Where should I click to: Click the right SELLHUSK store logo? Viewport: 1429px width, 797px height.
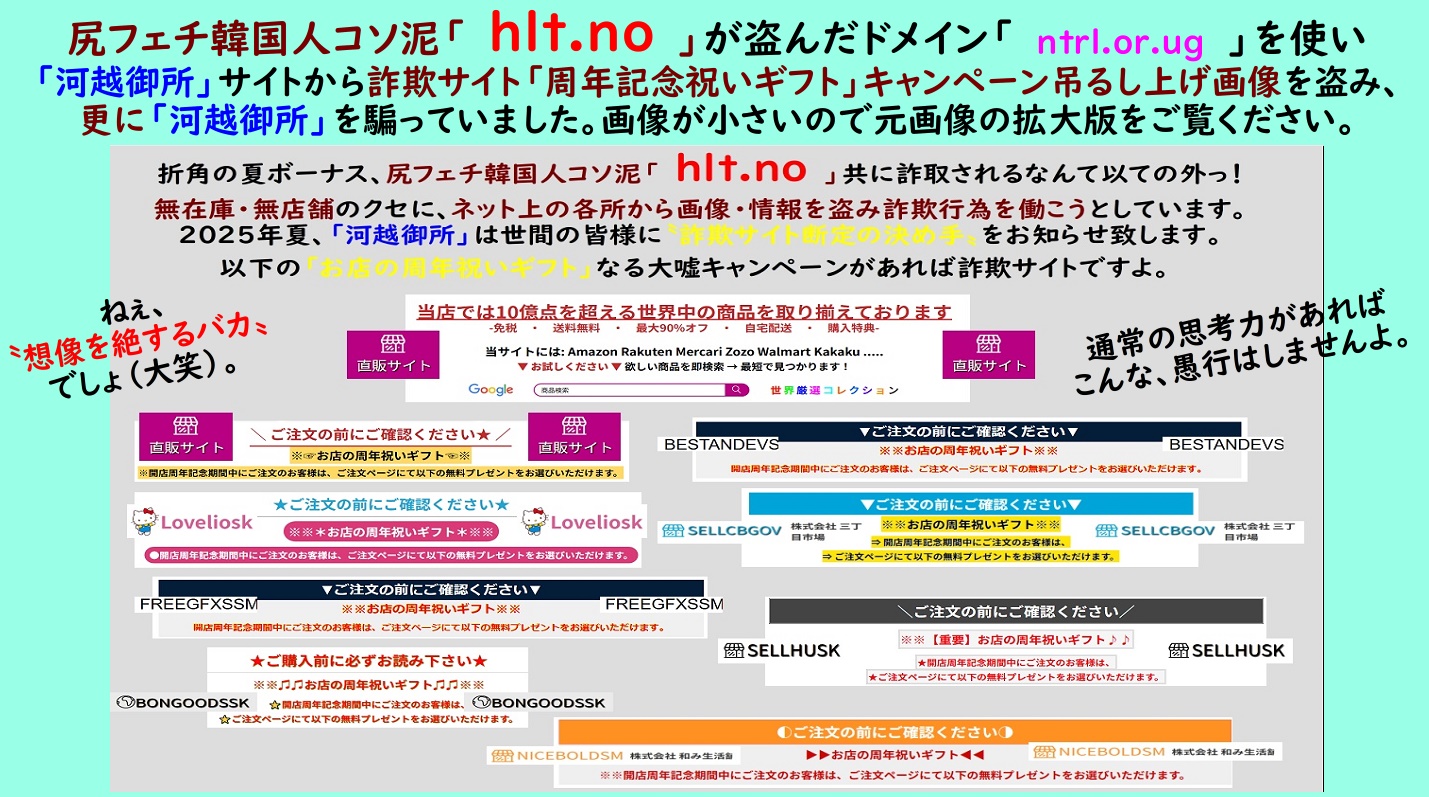pyautogui.click(x=1227, y=651)
